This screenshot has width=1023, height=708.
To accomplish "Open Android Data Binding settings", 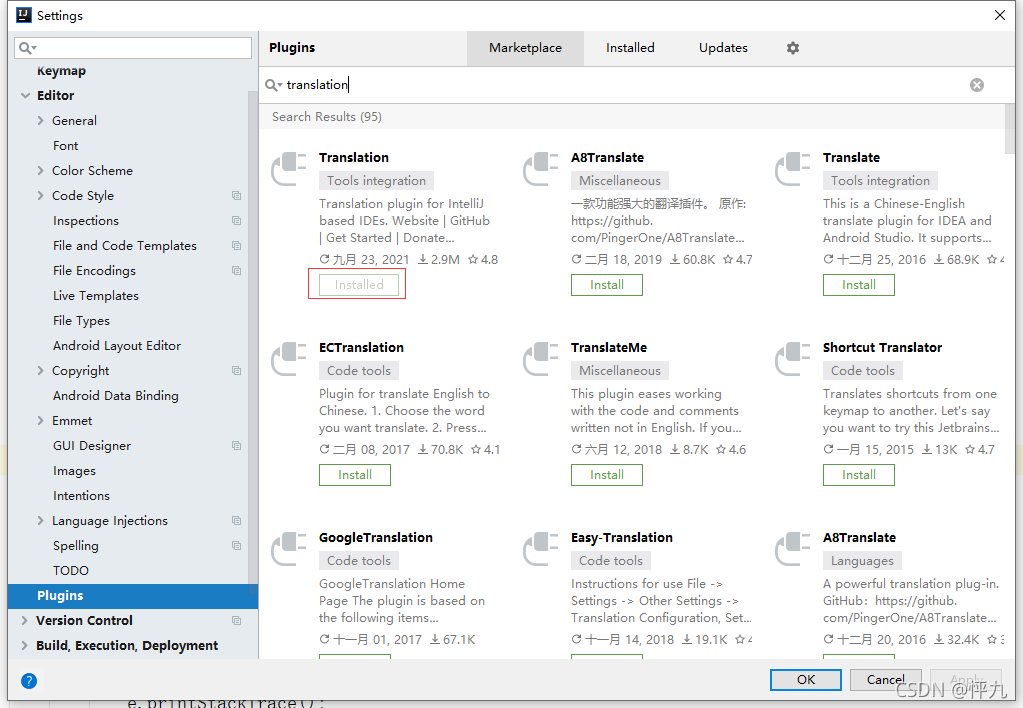I will pos(115,396).
